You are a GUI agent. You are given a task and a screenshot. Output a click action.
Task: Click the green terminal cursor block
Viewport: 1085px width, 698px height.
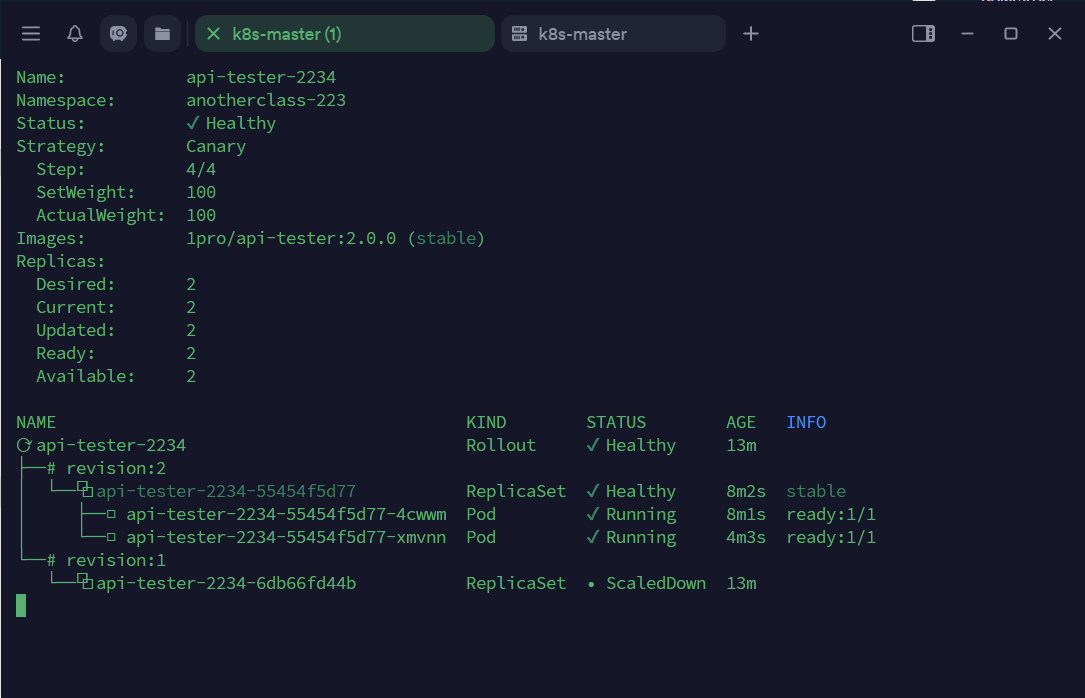click(21, 605)
